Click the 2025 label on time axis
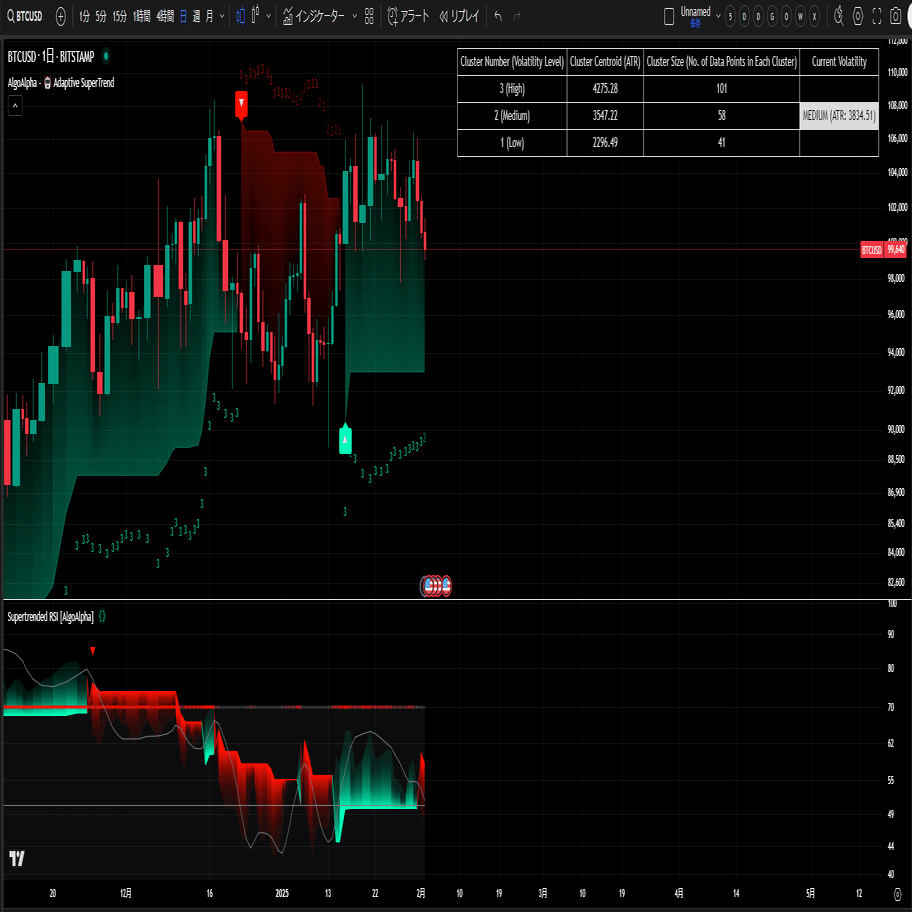 282,893
